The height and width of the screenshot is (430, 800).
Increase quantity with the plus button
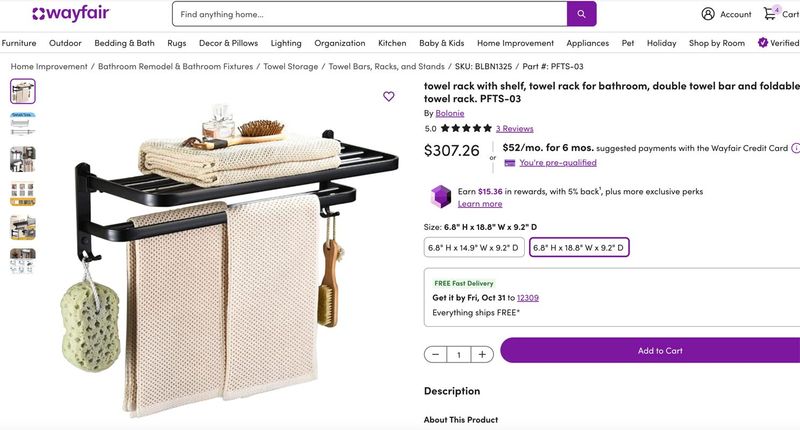coord(482,354)
